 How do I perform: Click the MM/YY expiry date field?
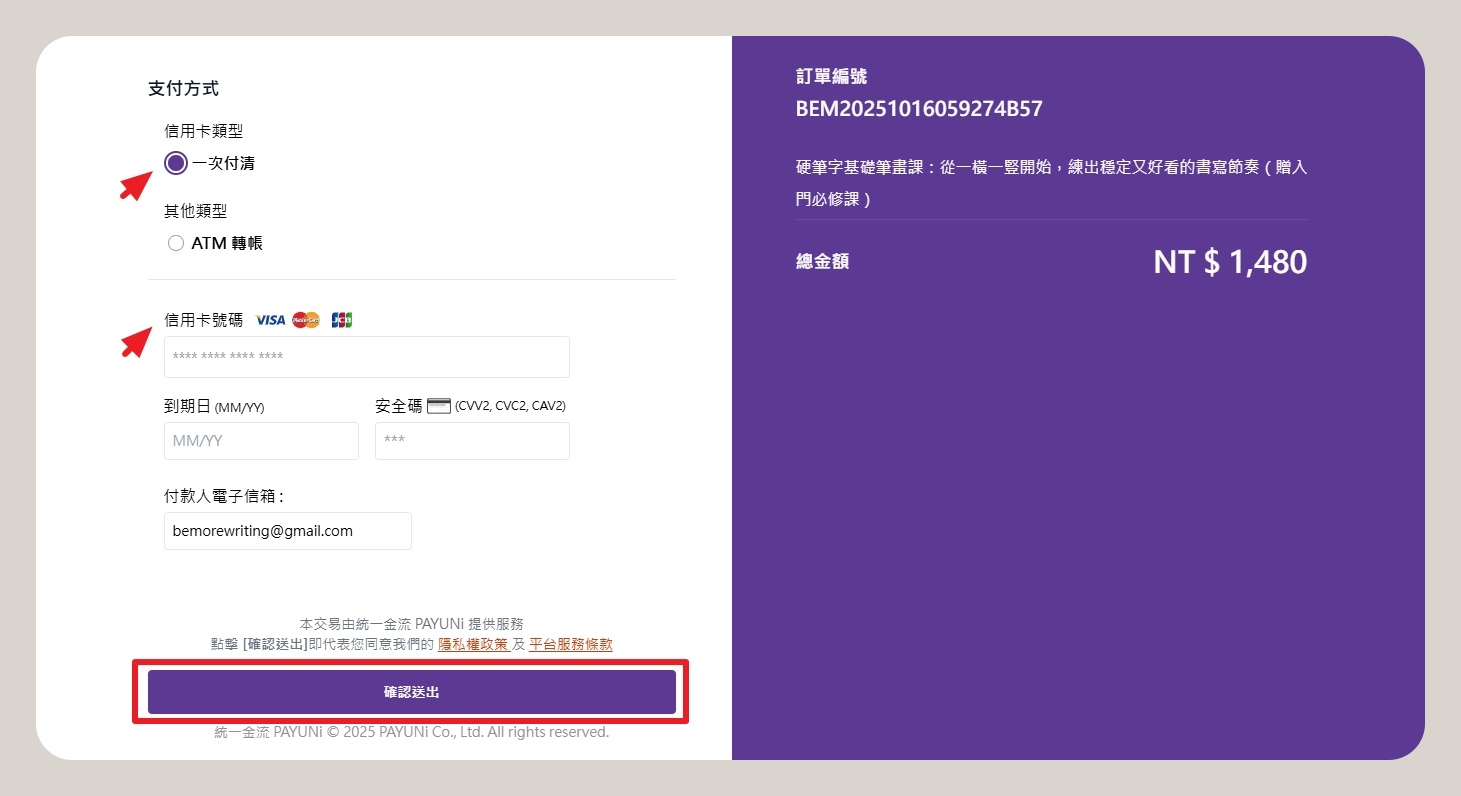click(x=261, y=440)
